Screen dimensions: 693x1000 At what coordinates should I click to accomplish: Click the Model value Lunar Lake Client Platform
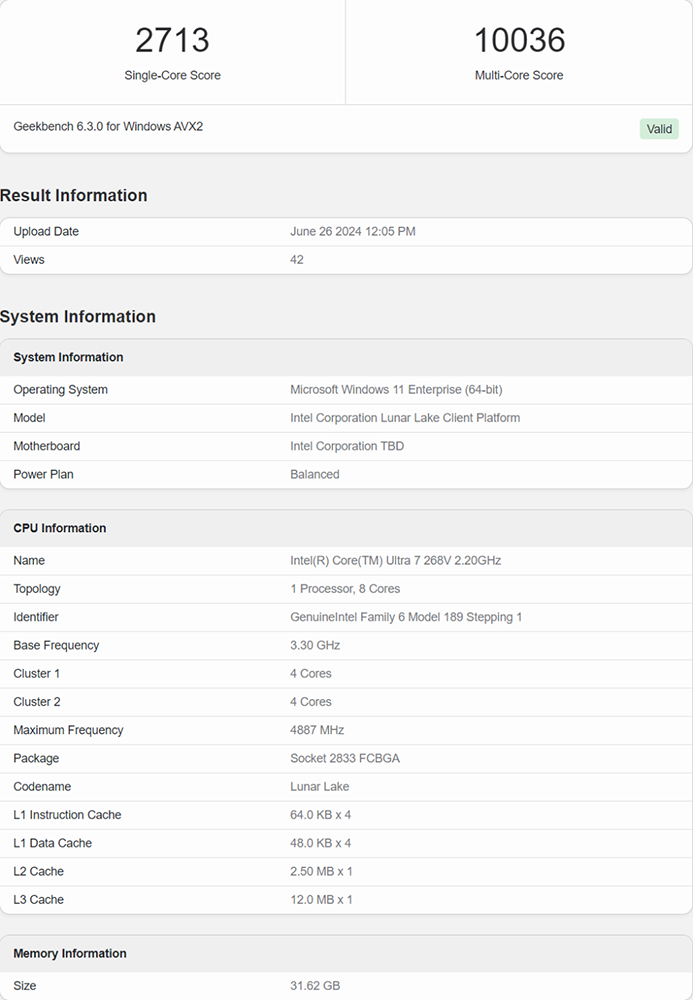405,418
